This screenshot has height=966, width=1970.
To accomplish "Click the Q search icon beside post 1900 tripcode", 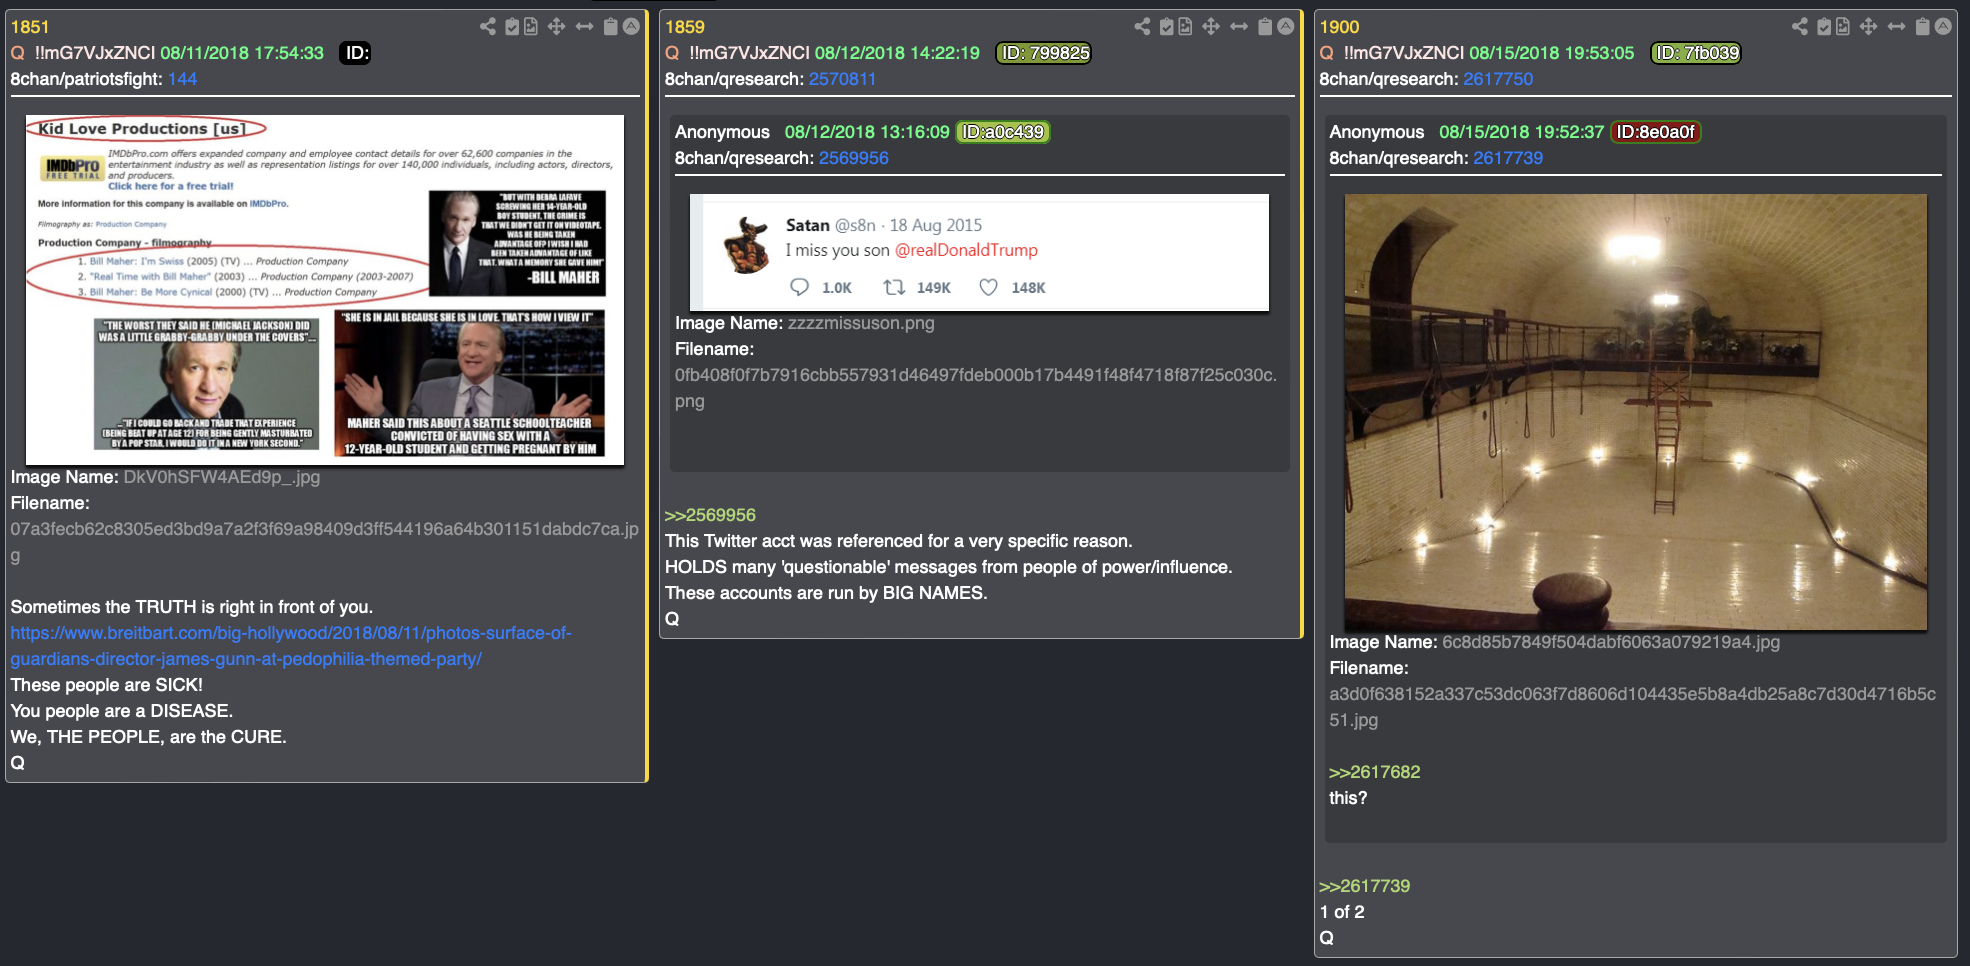I will [x=1327, y=53].
